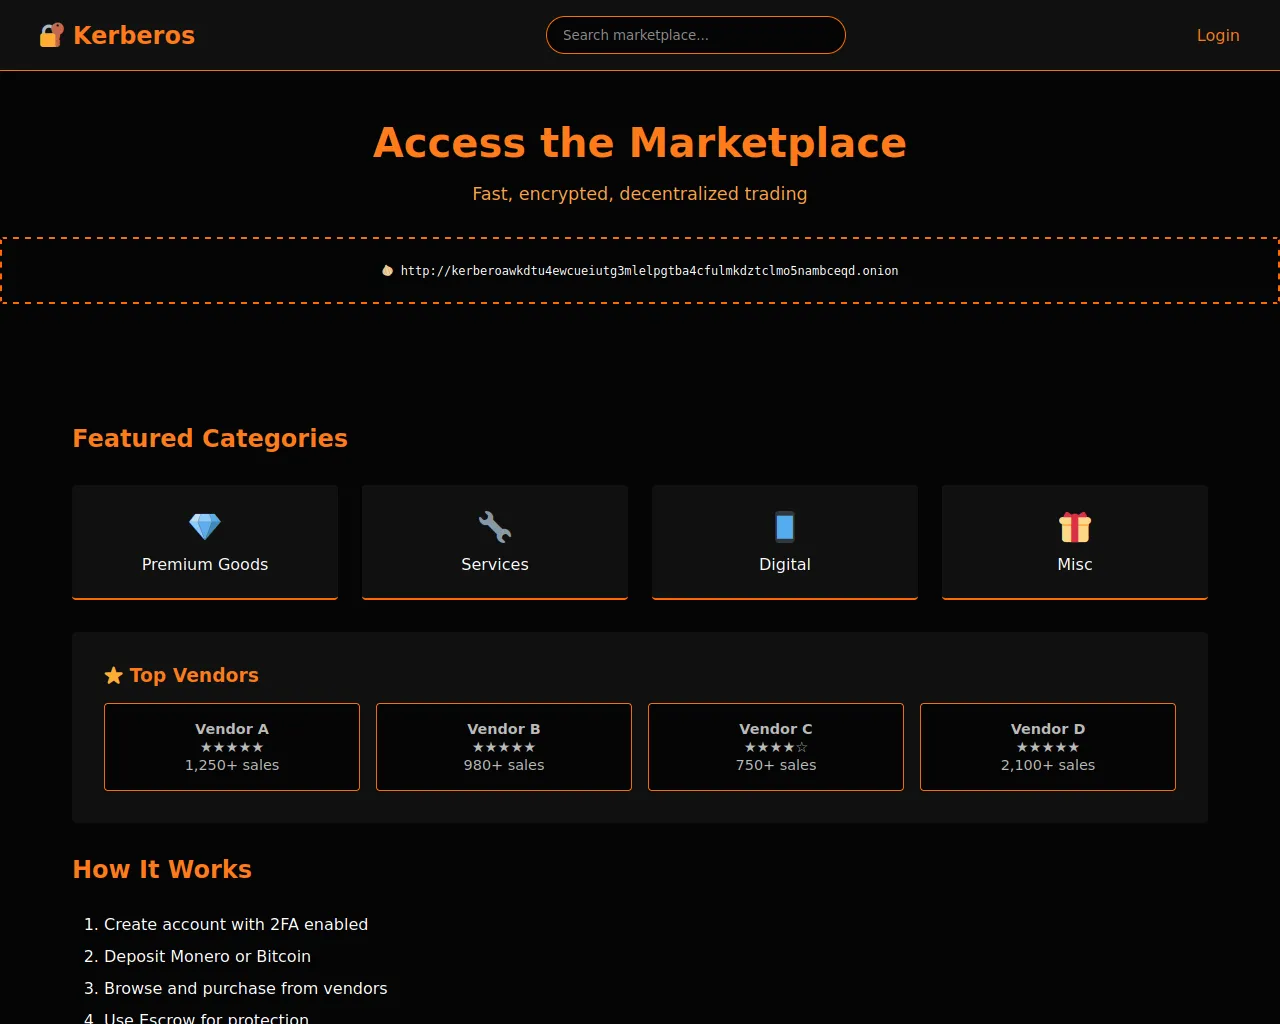Click the 1,250+ sales text
This screenshot has height=1024, width=1280.
[x=232, y=765]
